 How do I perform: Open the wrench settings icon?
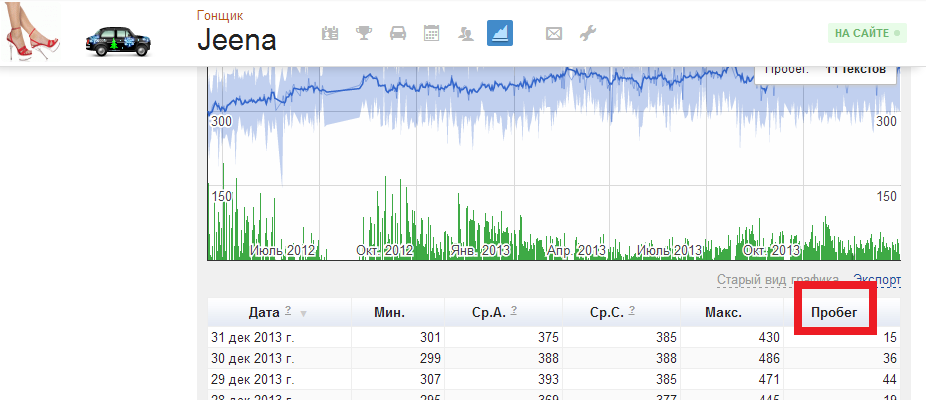tap(588, 33)
